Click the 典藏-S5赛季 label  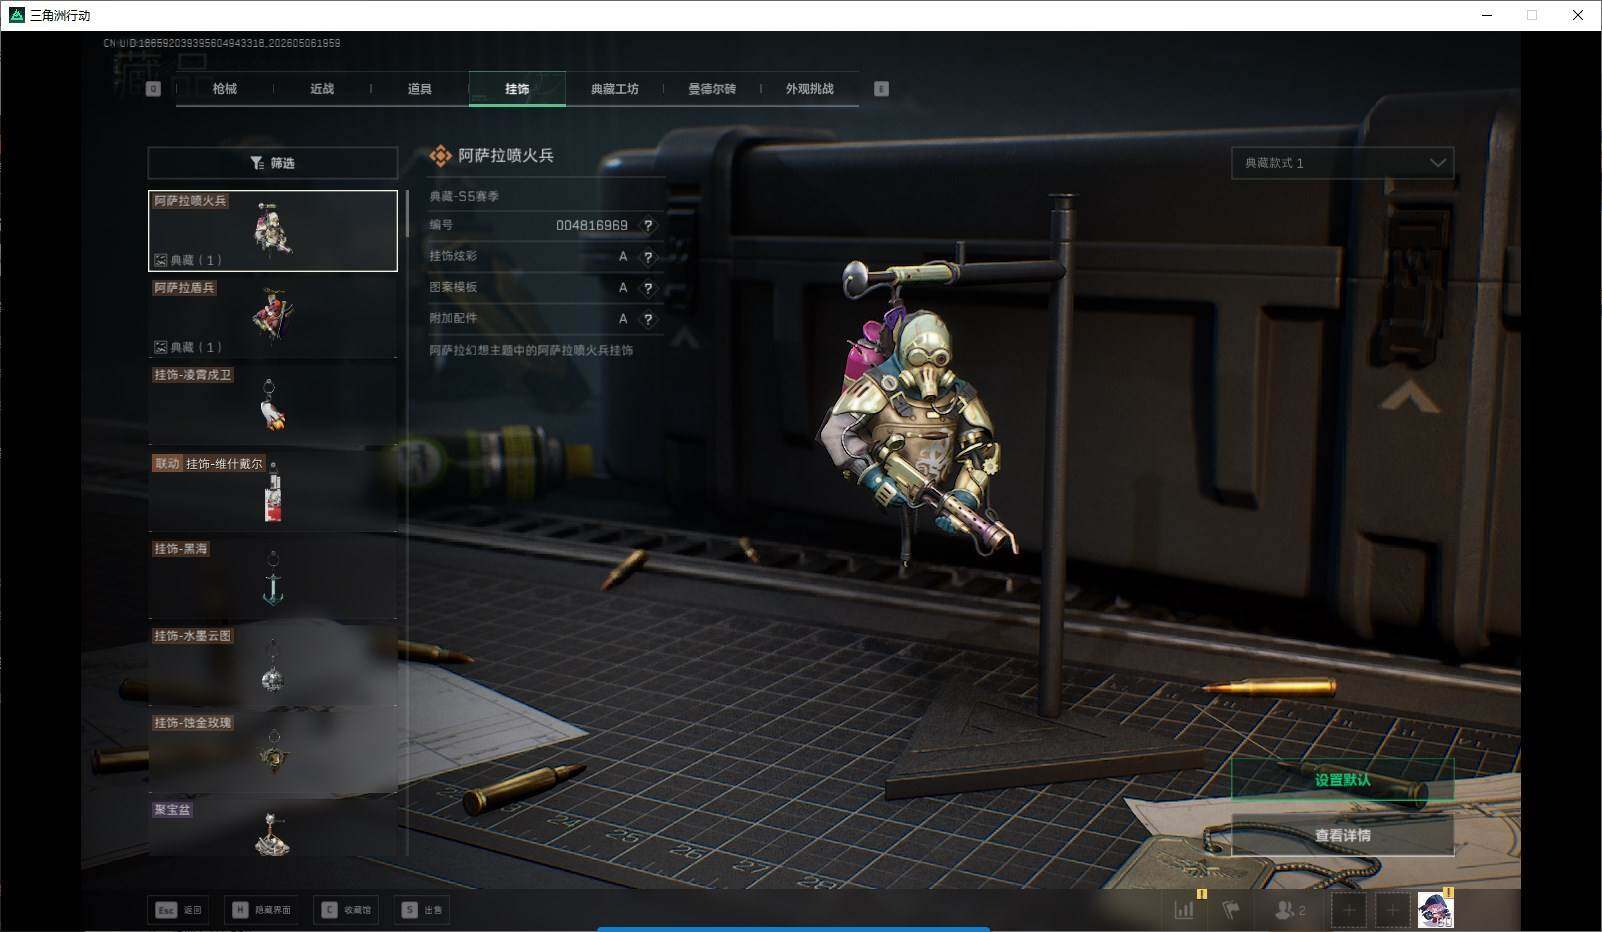(x=464, y=197)
